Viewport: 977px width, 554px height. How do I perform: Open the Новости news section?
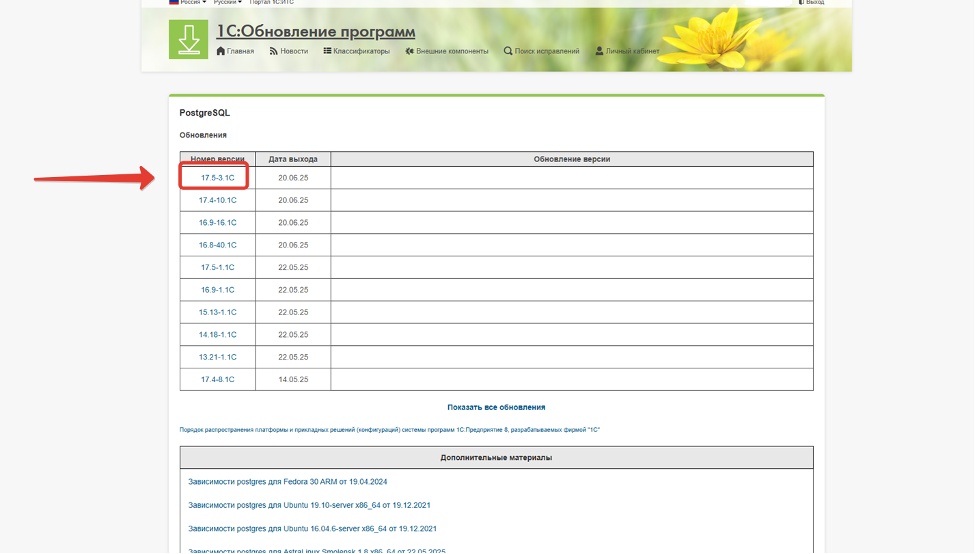pyautogui.click(x=289, y=51)
